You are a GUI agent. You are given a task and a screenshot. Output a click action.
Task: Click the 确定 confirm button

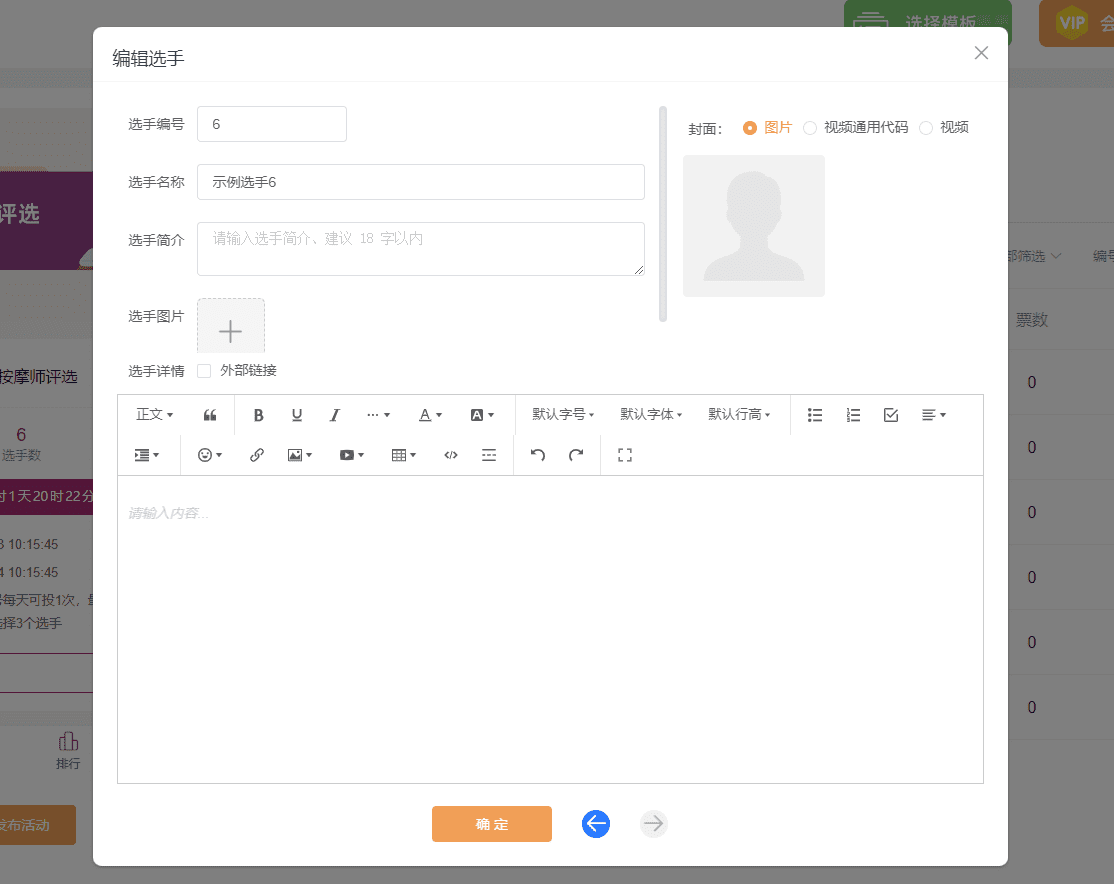(491, 823)
